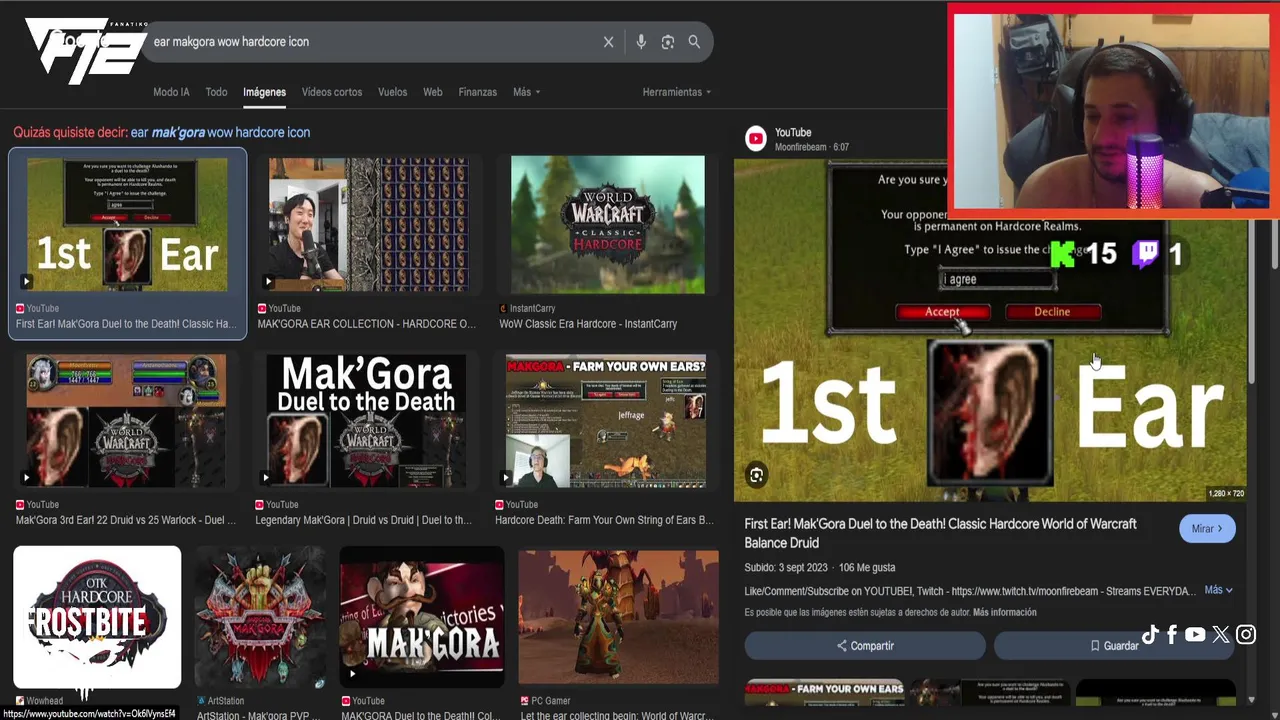
Task: Click Legendary Mak'Gora Druid vs Druid title
Action: tap(363, 520)
